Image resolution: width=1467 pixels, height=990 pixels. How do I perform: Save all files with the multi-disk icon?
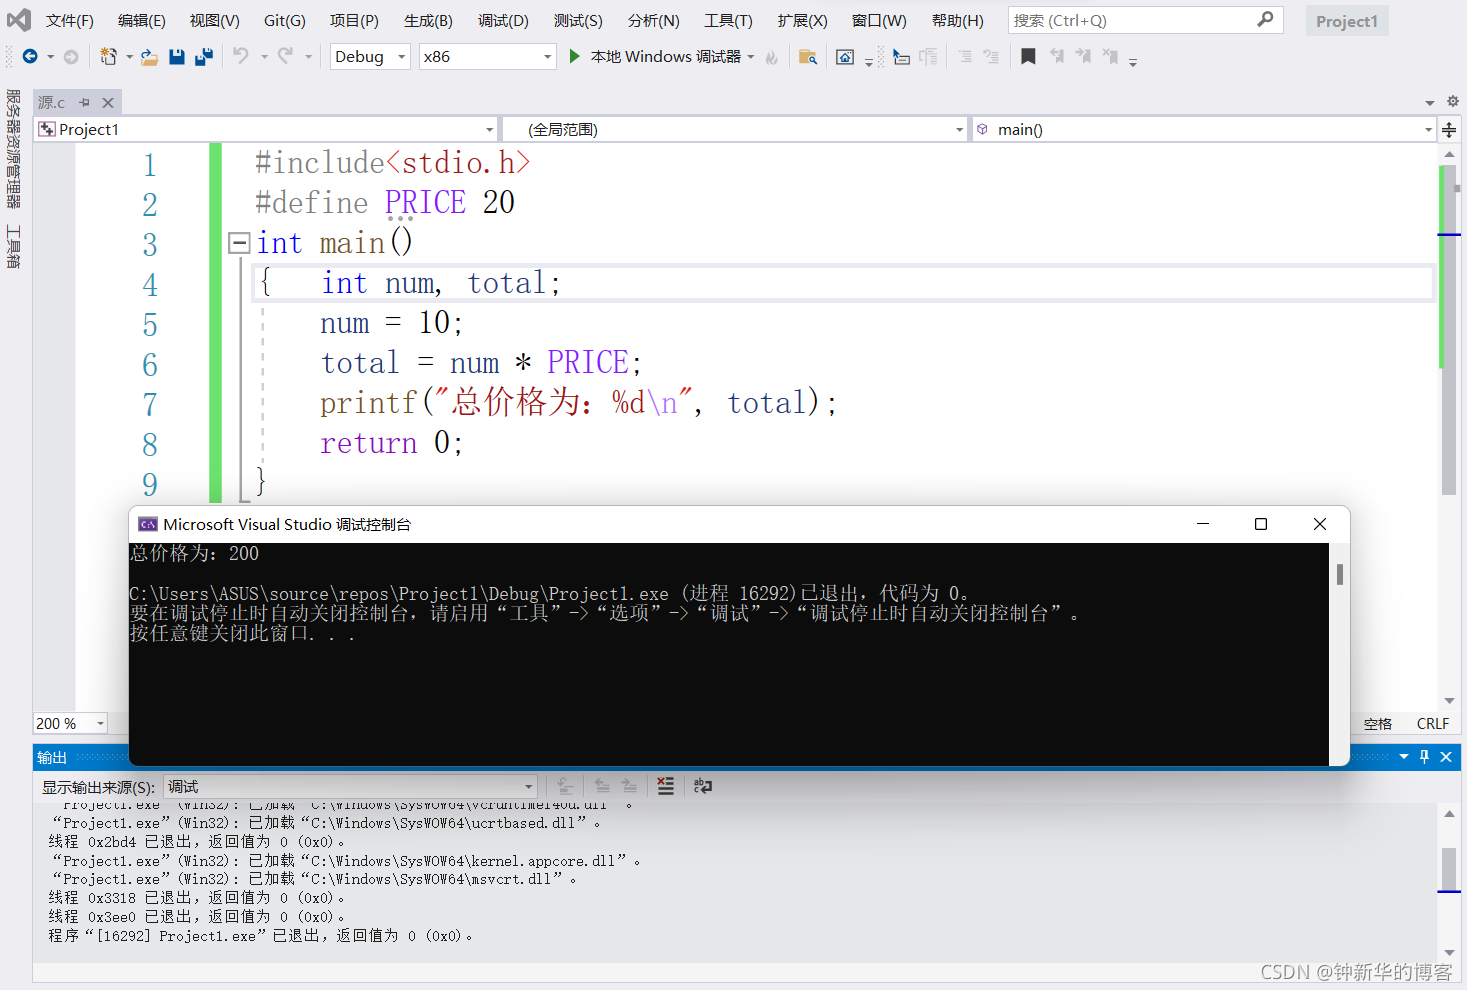(204, 57)
